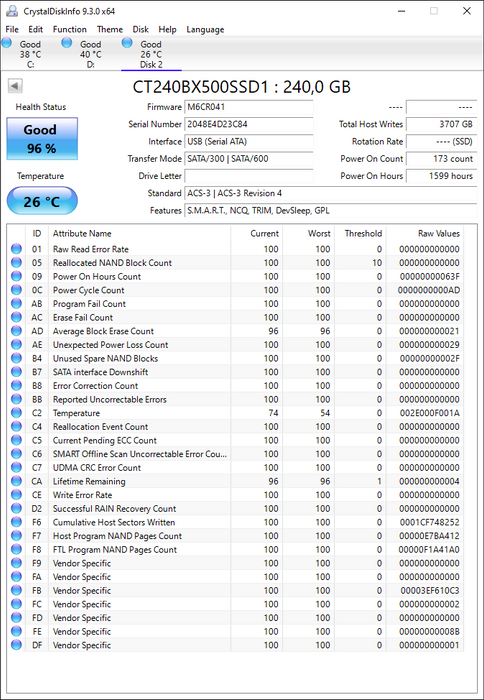Click the Firmware field M6CR041
Image resolution: width=484 pixels, height=700 pixels.
249,107
